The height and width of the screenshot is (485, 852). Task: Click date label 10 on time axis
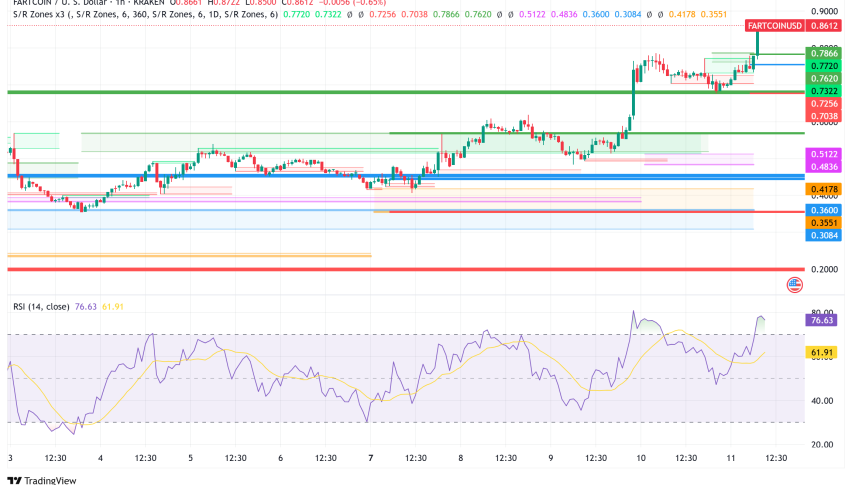pyautogui.click(x=641, y=458)
